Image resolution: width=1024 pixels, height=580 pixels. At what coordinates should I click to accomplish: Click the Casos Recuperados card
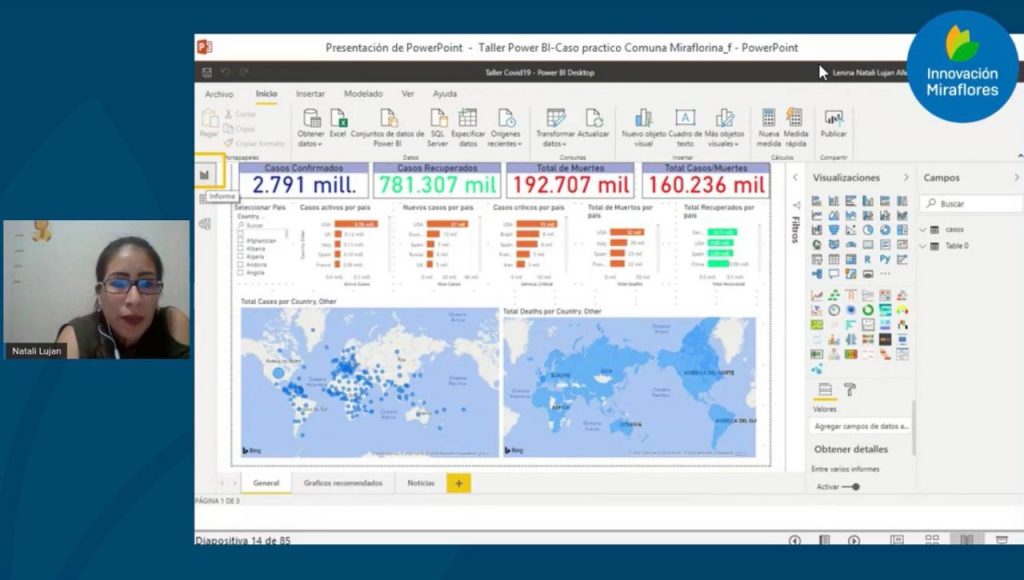pyautogui.click(x=437, y=180)
